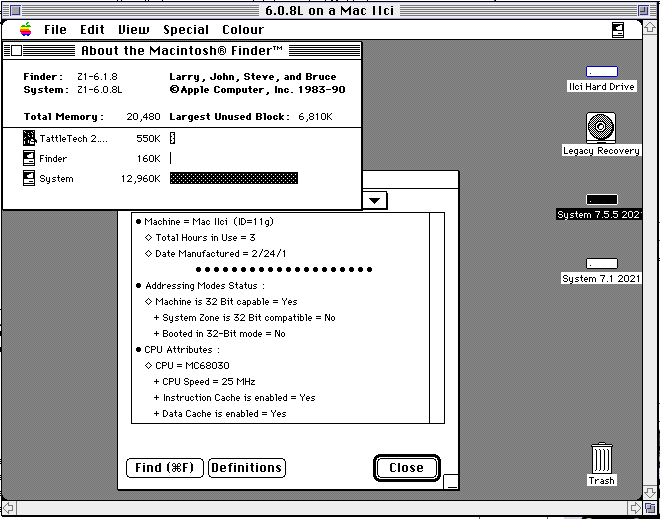The height and width of the screenshot is (519, 660).
Task: Click the System memory usage bar
Action: click(x=234, y=178)
